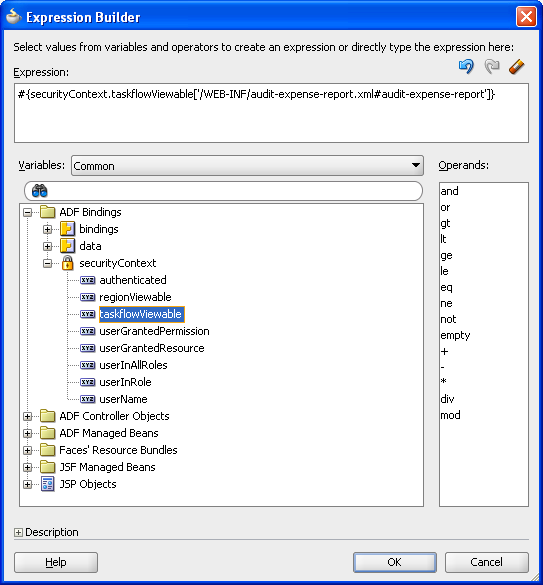Click the securityContext padlock icon
543x585 pixels.
pos(68,263)
